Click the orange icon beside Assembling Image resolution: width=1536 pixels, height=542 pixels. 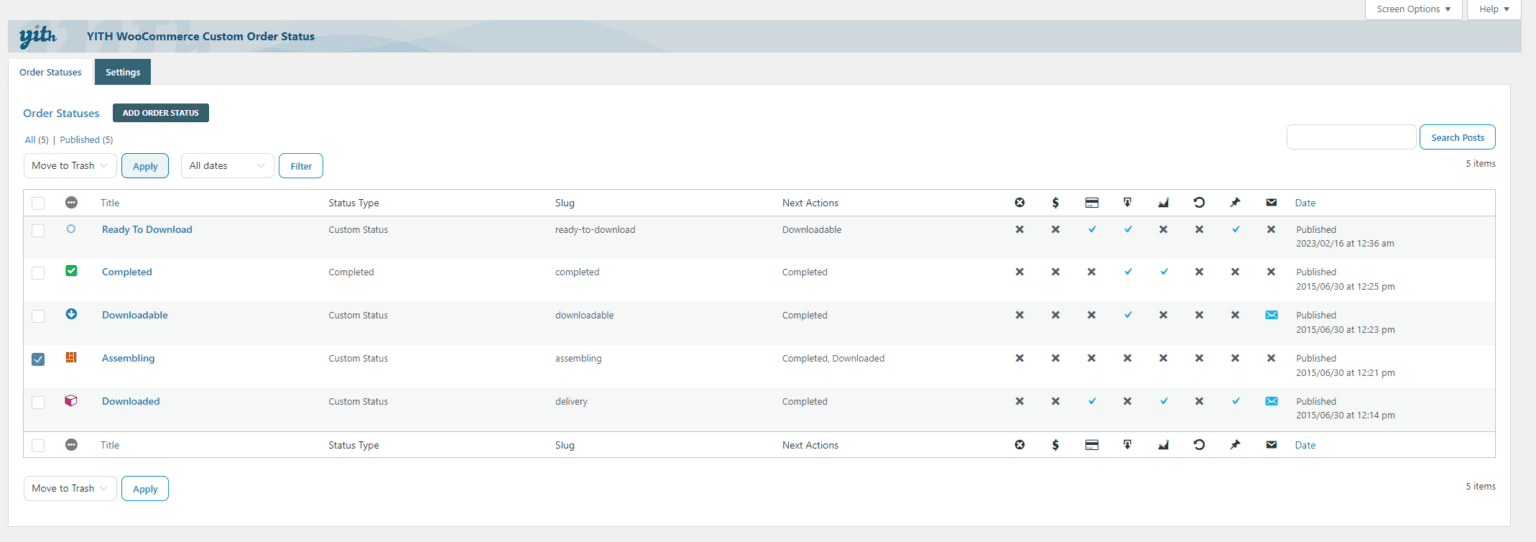[x=71, y=357]
